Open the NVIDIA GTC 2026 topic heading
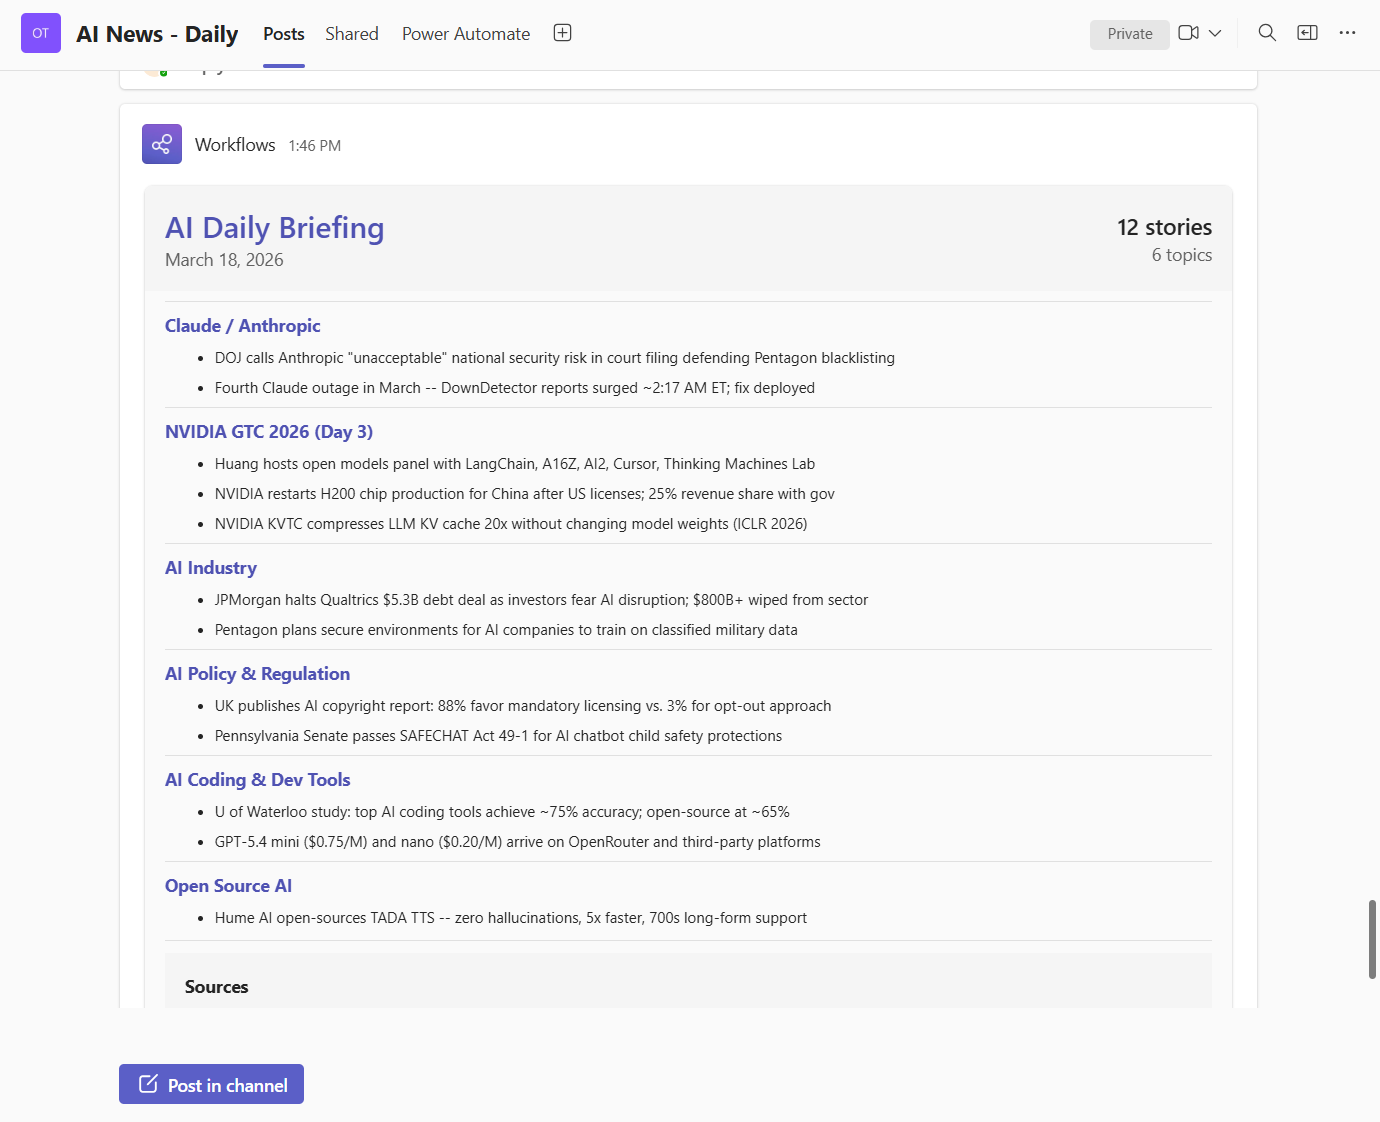This screenshot has height=1122, width=1380. click(268, 431)
